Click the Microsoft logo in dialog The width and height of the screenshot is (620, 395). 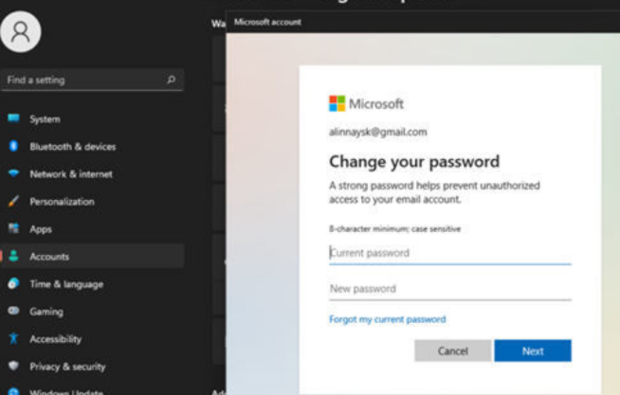coord(337,104)
